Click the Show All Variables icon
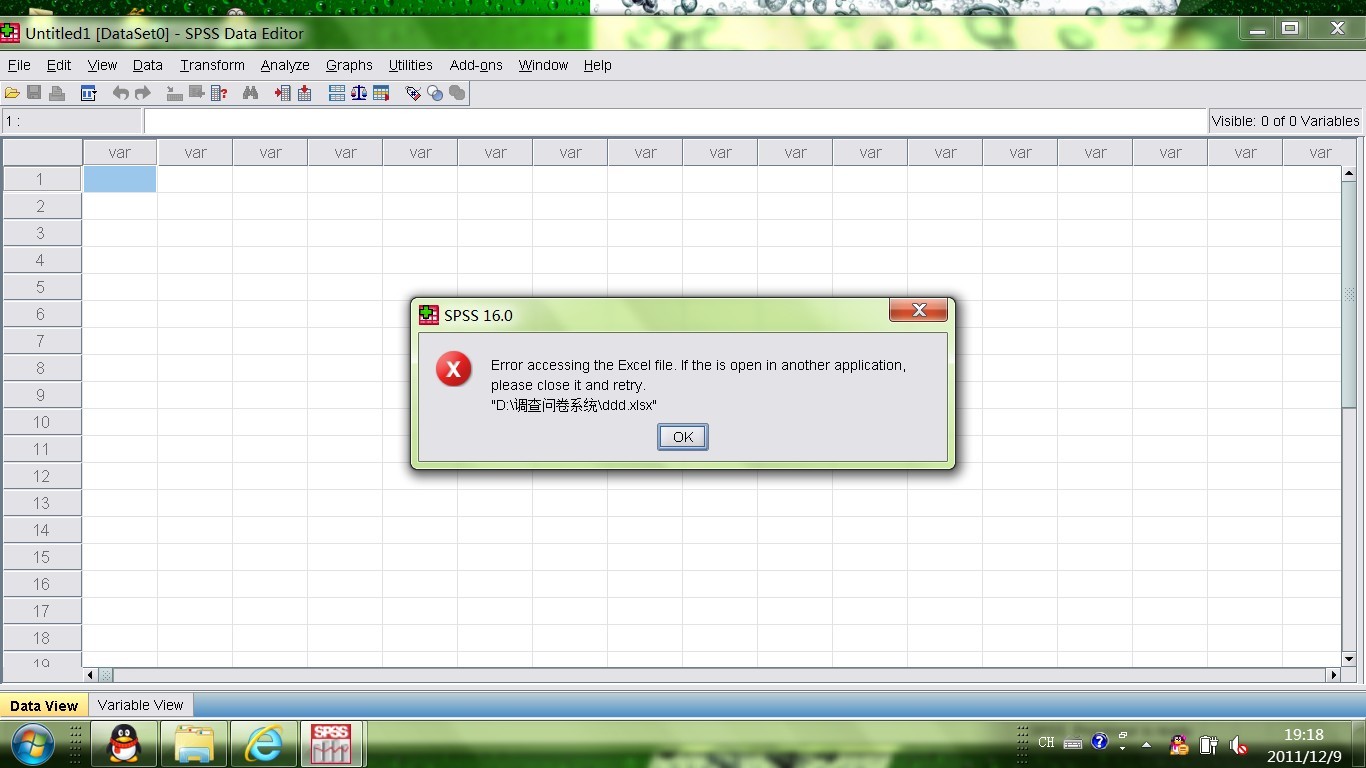Screen dimensions: 1366x768 tap(457, 93)
